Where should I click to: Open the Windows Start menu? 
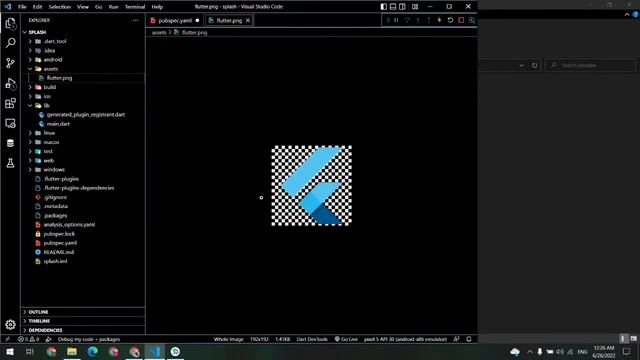9,351
